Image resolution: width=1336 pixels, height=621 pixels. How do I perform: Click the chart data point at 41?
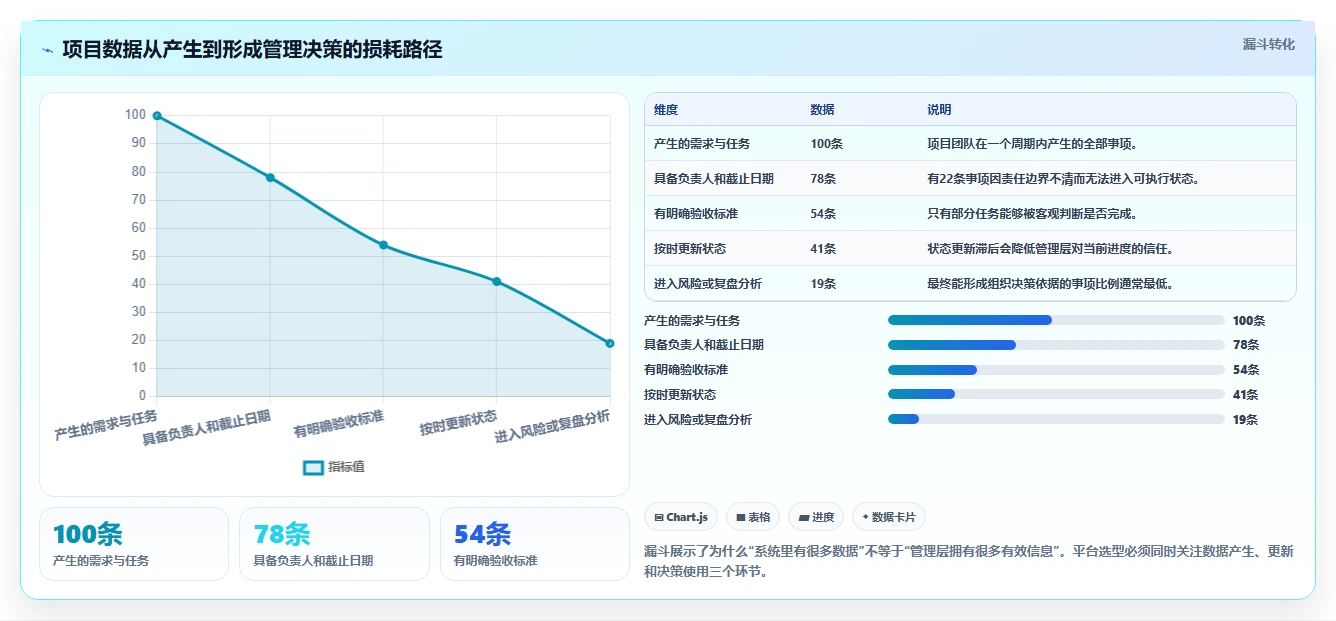tap(496, 282)
